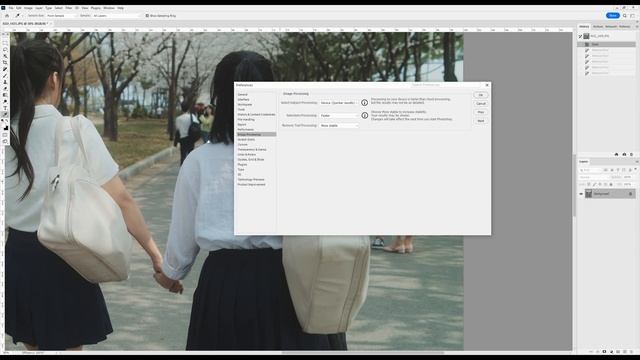640x360 pixels.
Task: Select the Rectangular Marquee tool
Action: point(5,42)
